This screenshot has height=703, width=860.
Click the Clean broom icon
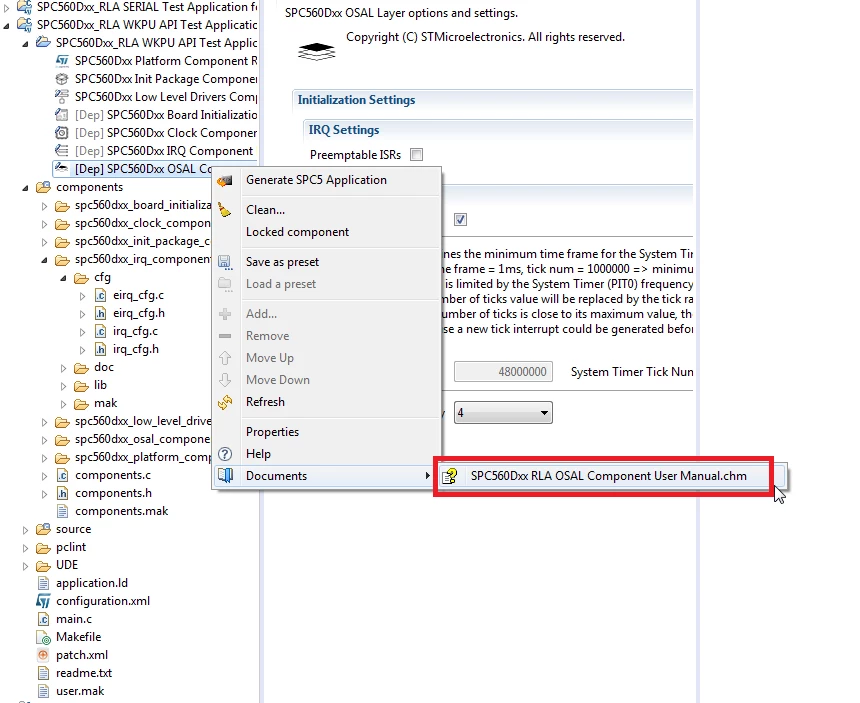pos(224,209)
